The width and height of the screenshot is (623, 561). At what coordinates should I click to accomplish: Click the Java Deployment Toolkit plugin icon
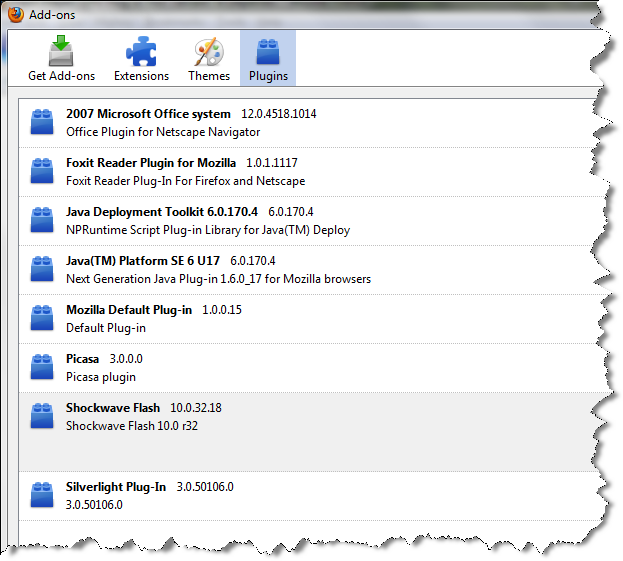pos(42,220)
